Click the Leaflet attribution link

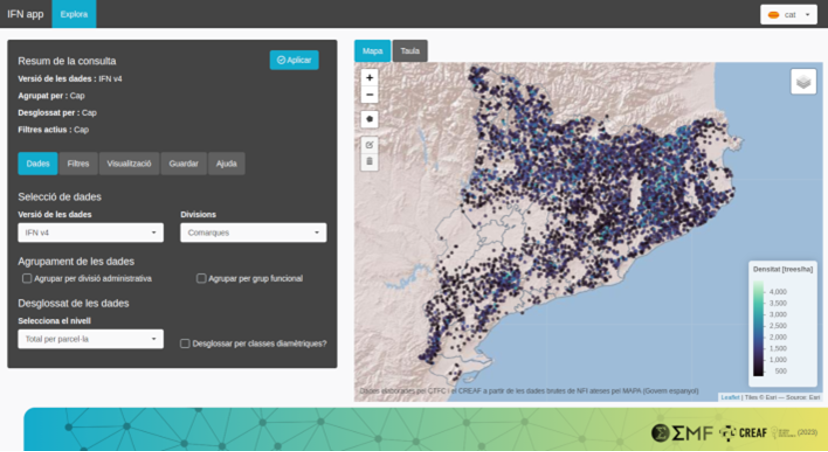click(x=730, y=397)
